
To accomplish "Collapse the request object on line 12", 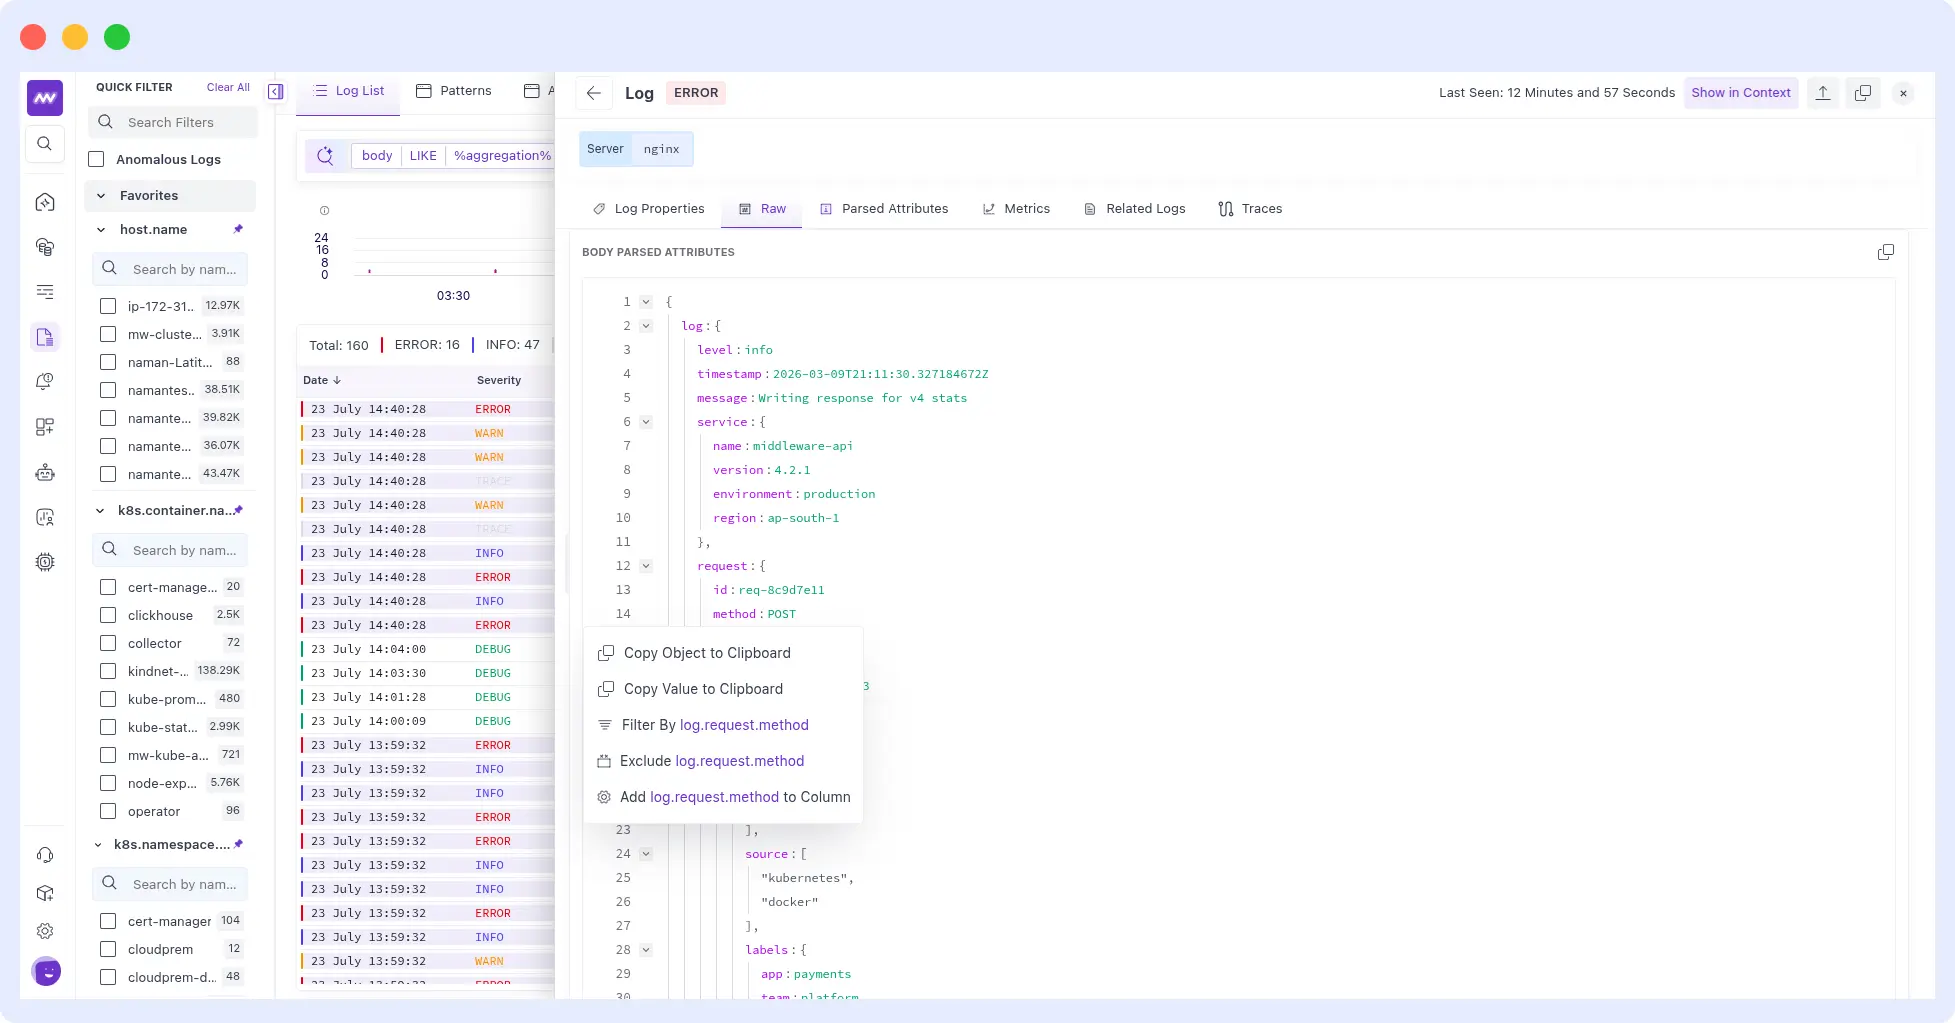I will pos(646,566).
